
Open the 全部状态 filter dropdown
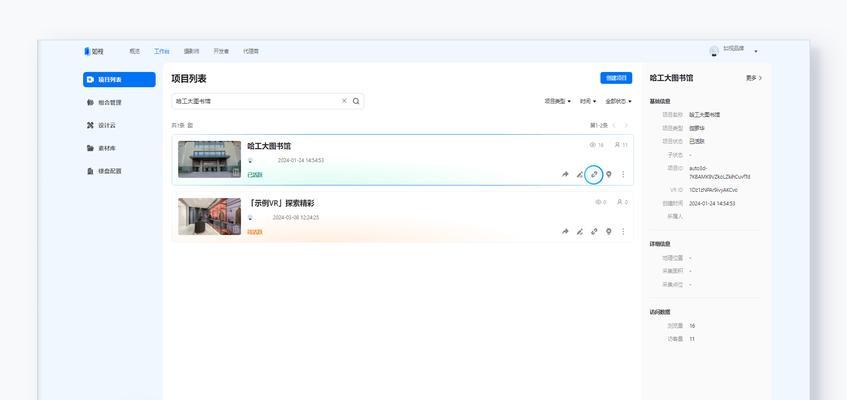[619, 101]
